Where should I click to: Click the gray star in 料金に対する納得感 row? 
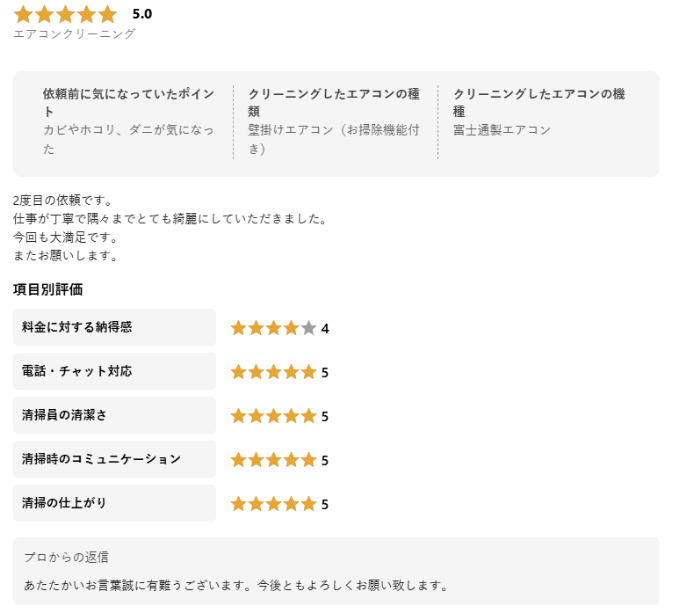[309, 328]
